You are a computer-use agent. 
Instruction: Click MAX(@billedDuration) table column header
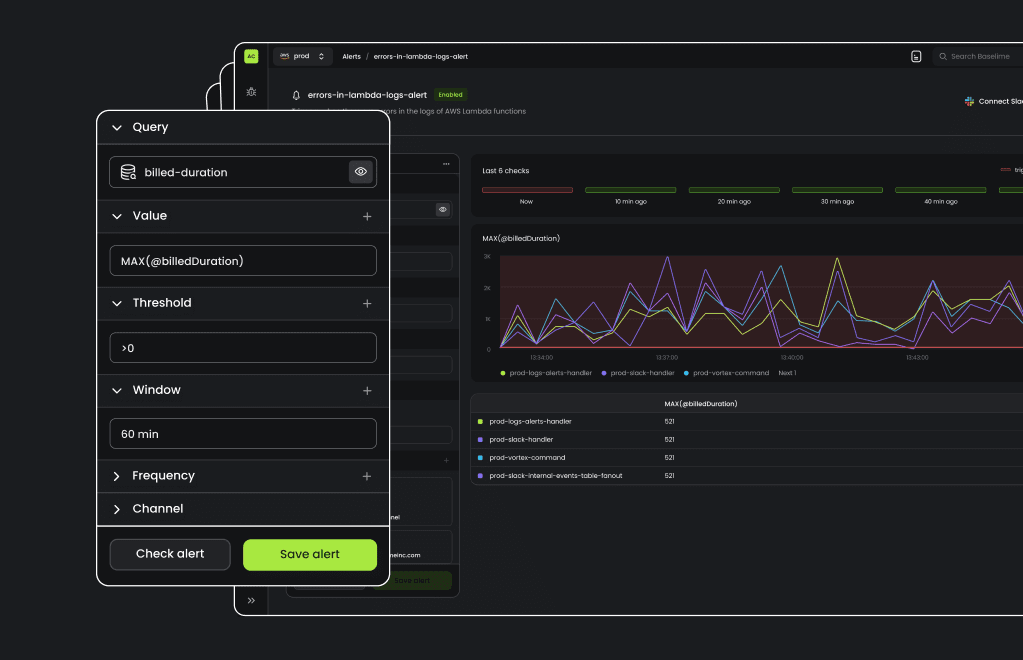(701, 404)
